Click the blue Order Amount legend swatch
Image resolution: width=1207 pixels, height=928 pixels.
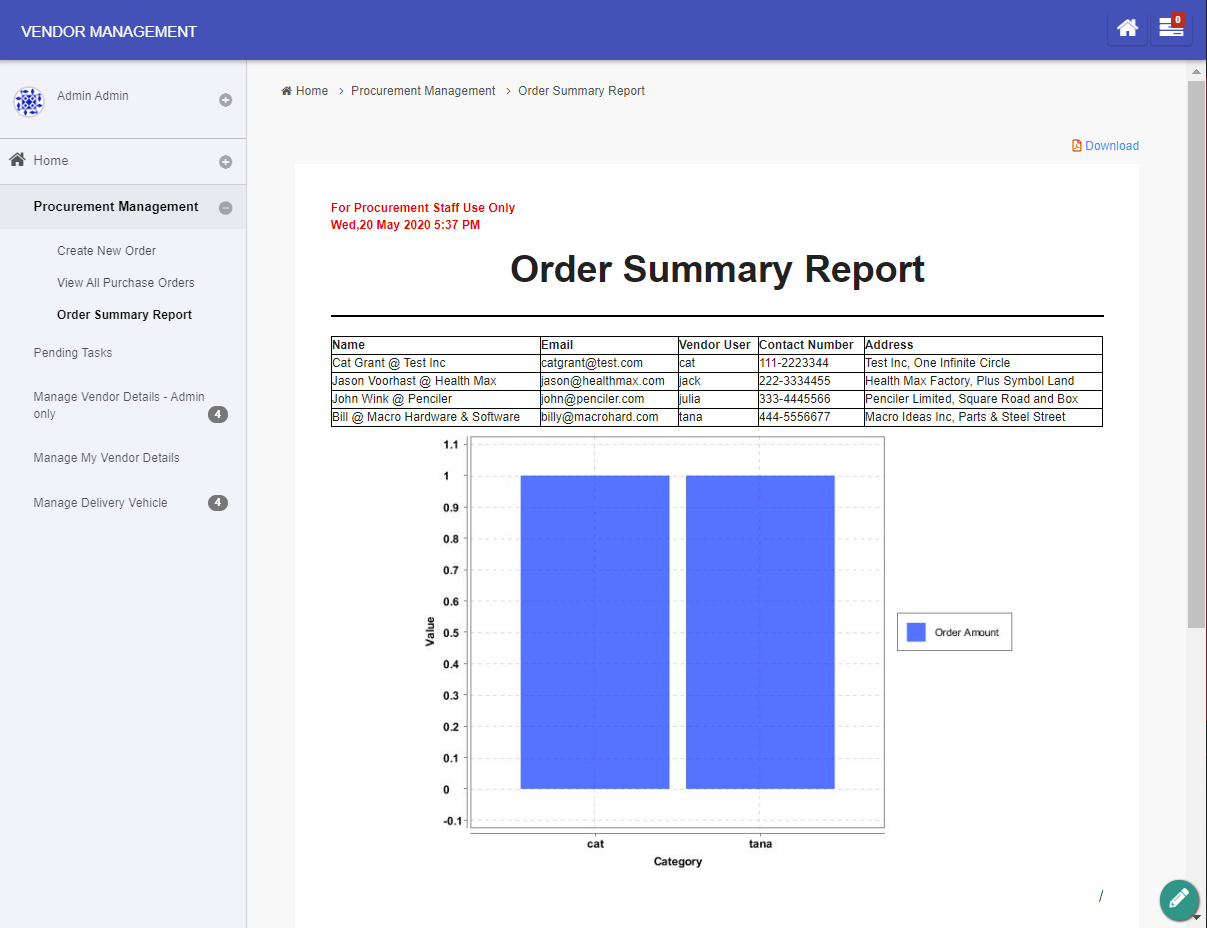pos(916,632)
